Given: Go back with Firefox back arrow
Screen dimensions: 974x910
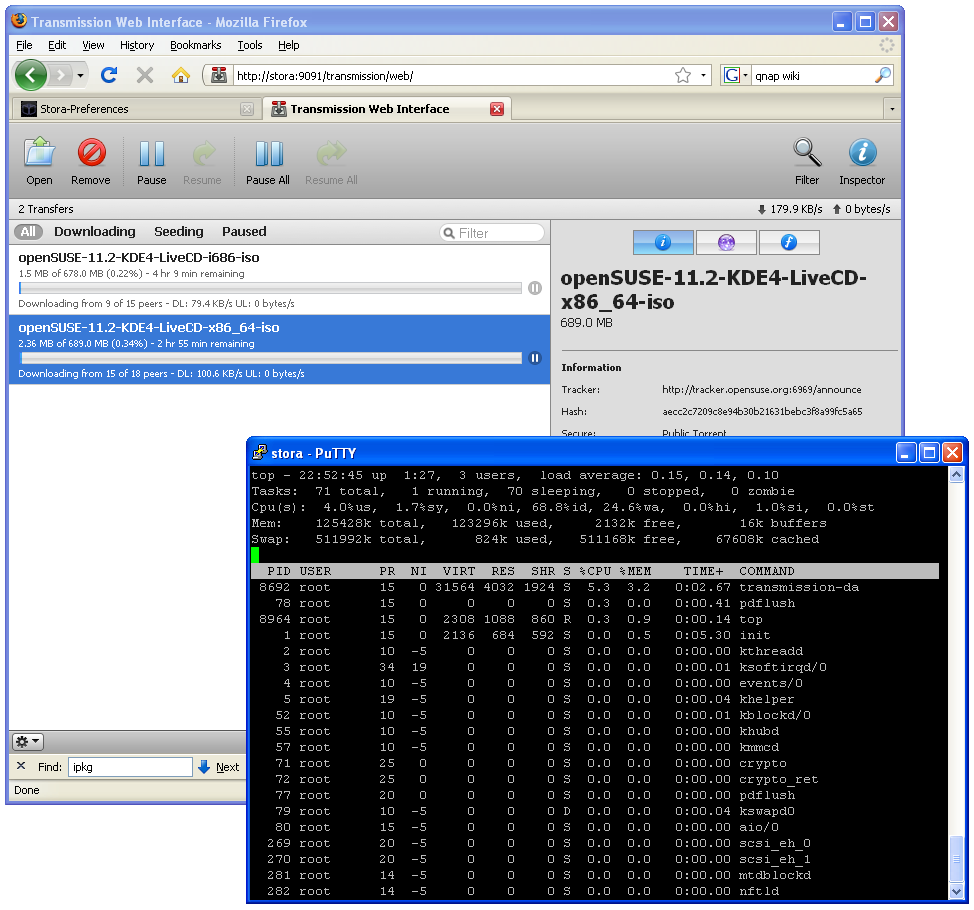Looking at the screenshot, I should pos(30,76).
